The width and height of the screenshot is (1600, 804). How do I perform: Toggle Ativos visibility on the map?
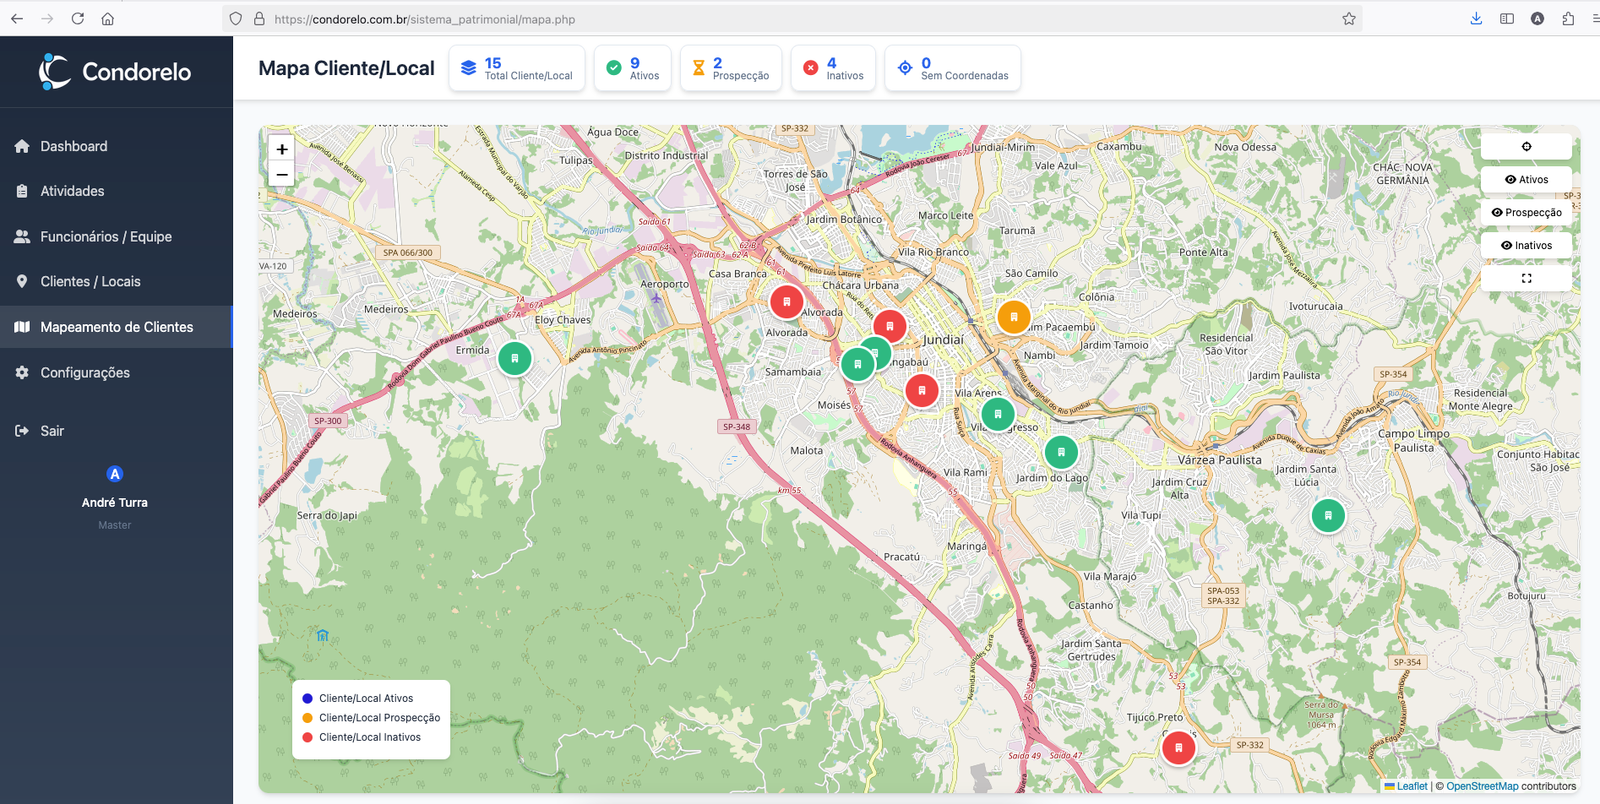[x=1526, y=180]
